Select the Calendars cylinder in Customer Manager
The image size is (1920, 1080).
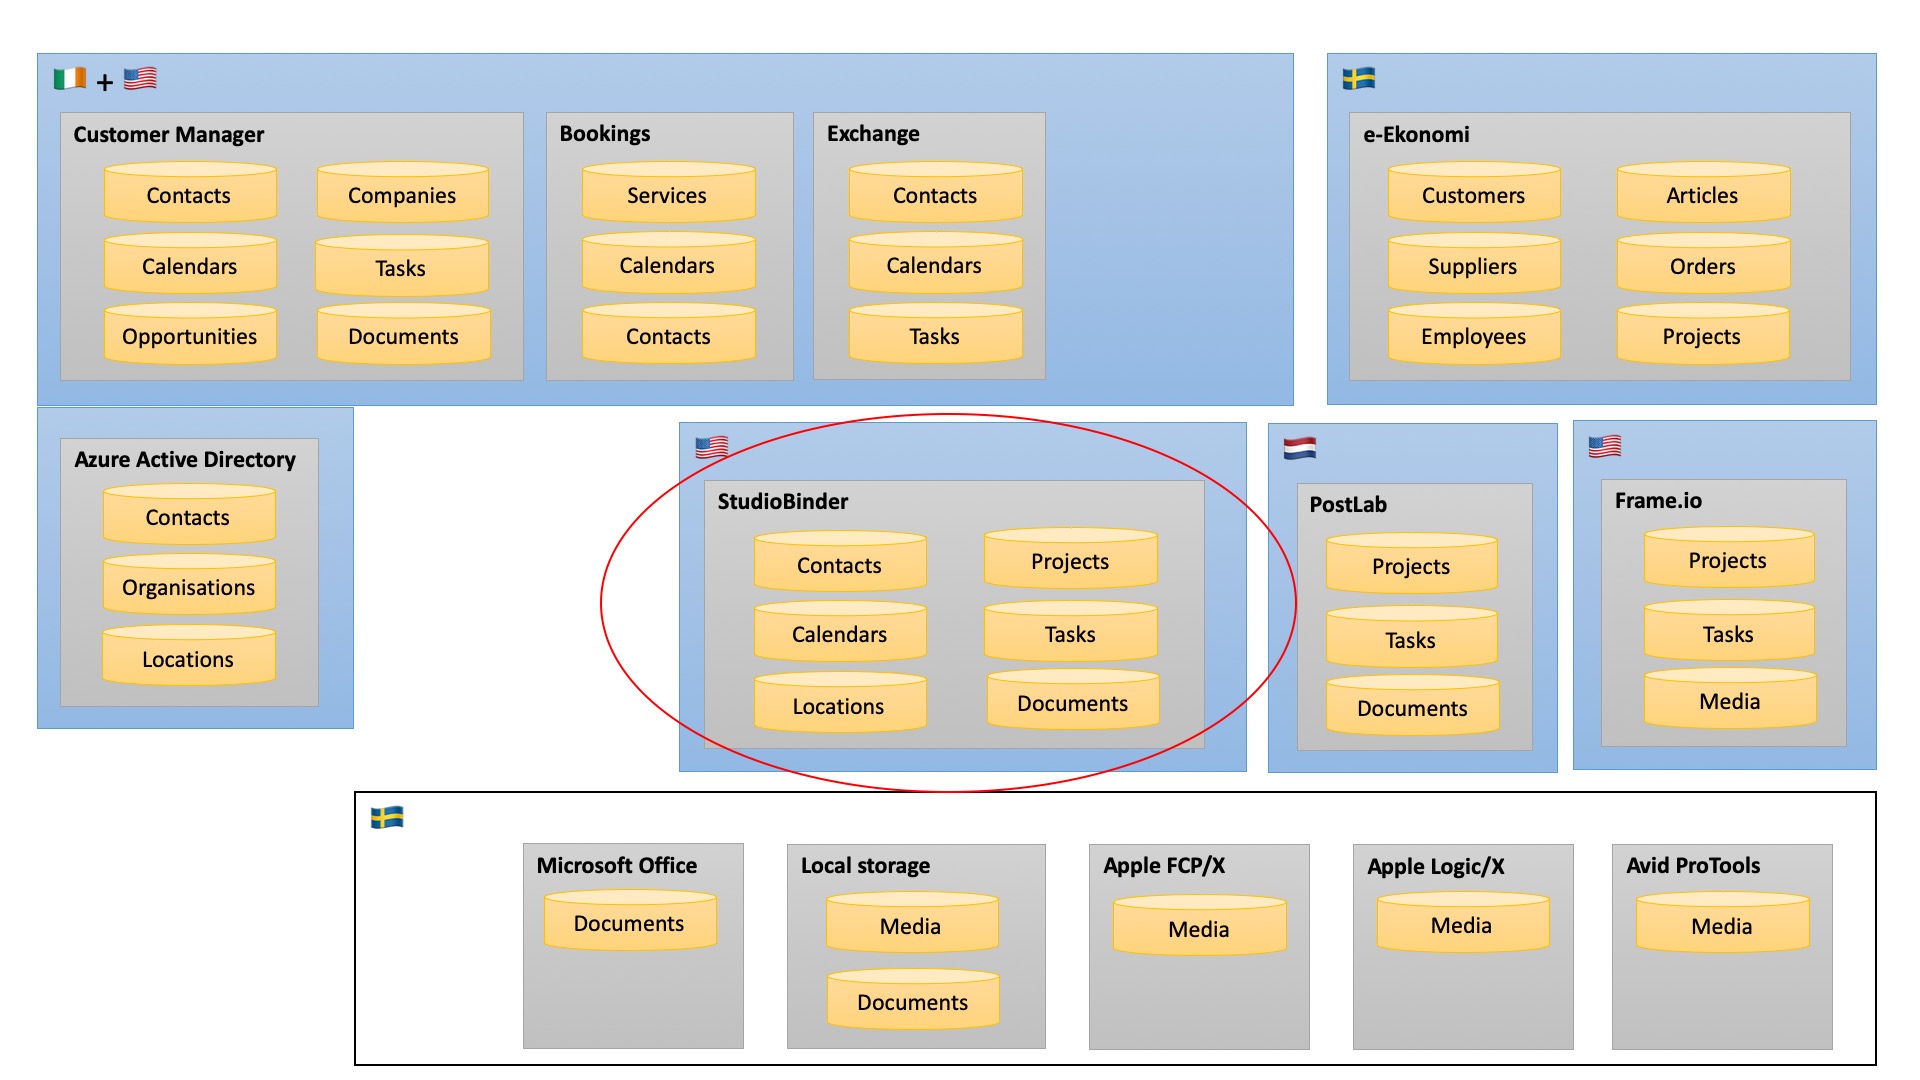pyautogui.click(x=190, y=263)
